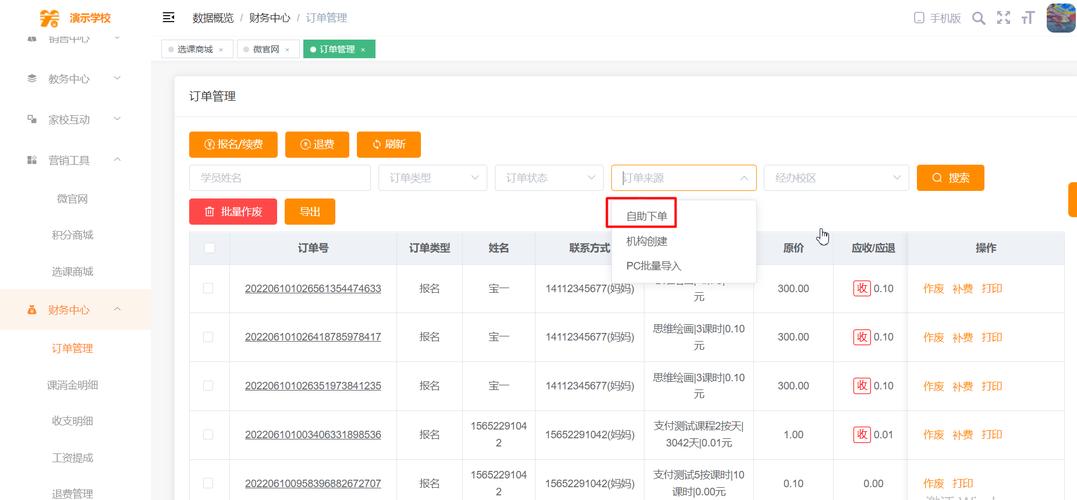Click the search magnifier icon in the header

978,18
